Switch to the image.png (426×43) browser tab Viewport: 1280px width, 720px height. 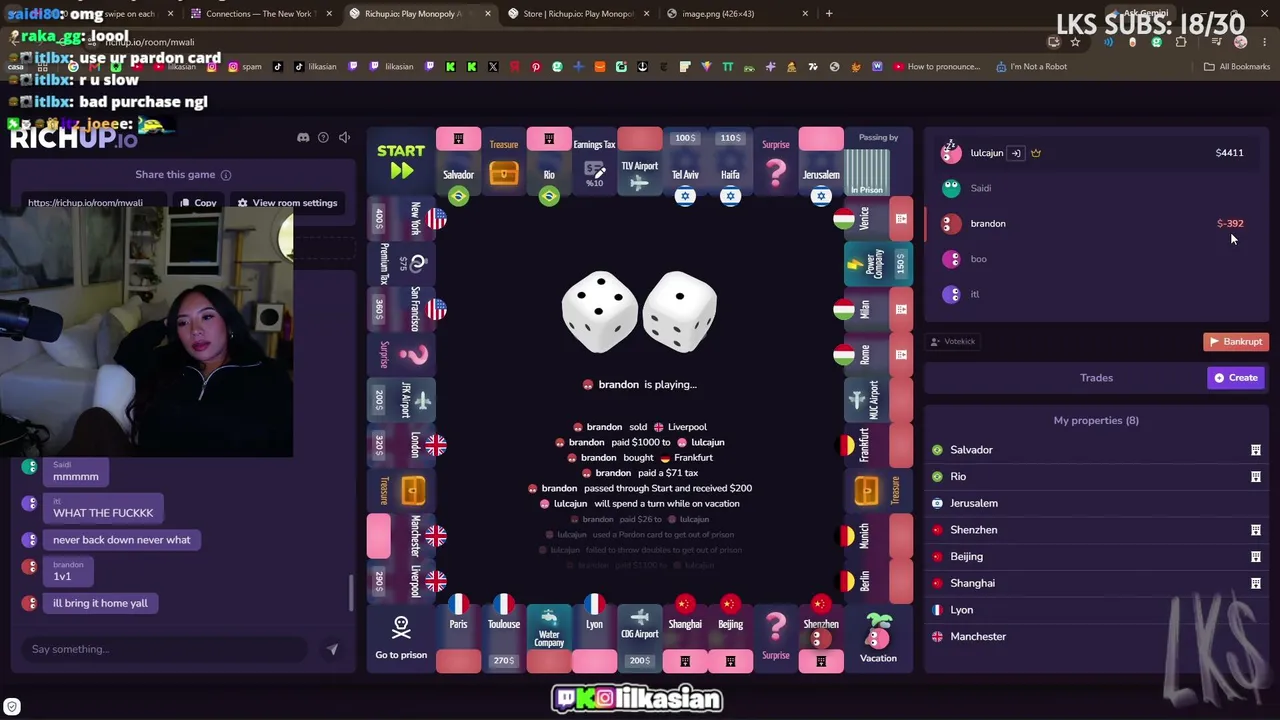tap(736, 14)
